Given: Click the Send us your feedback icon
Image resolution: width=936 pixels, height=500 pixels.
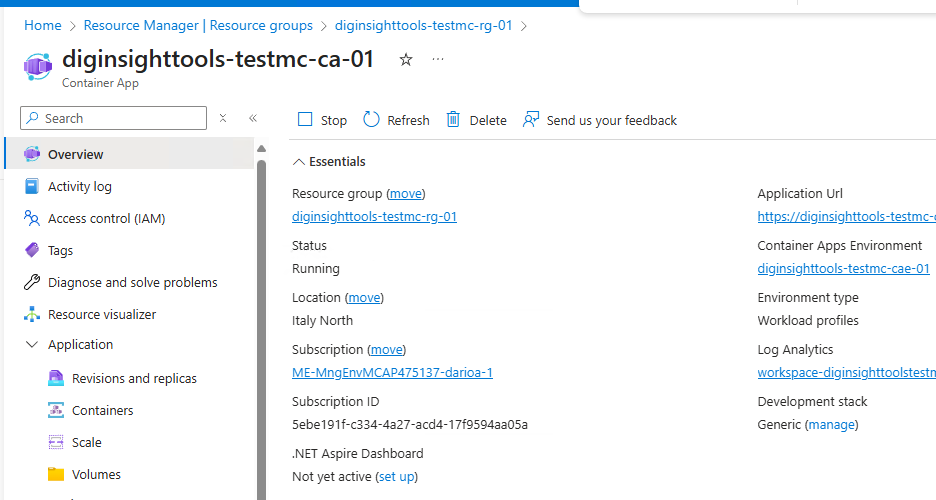Looking at the screenshot, I should [531, 120].
